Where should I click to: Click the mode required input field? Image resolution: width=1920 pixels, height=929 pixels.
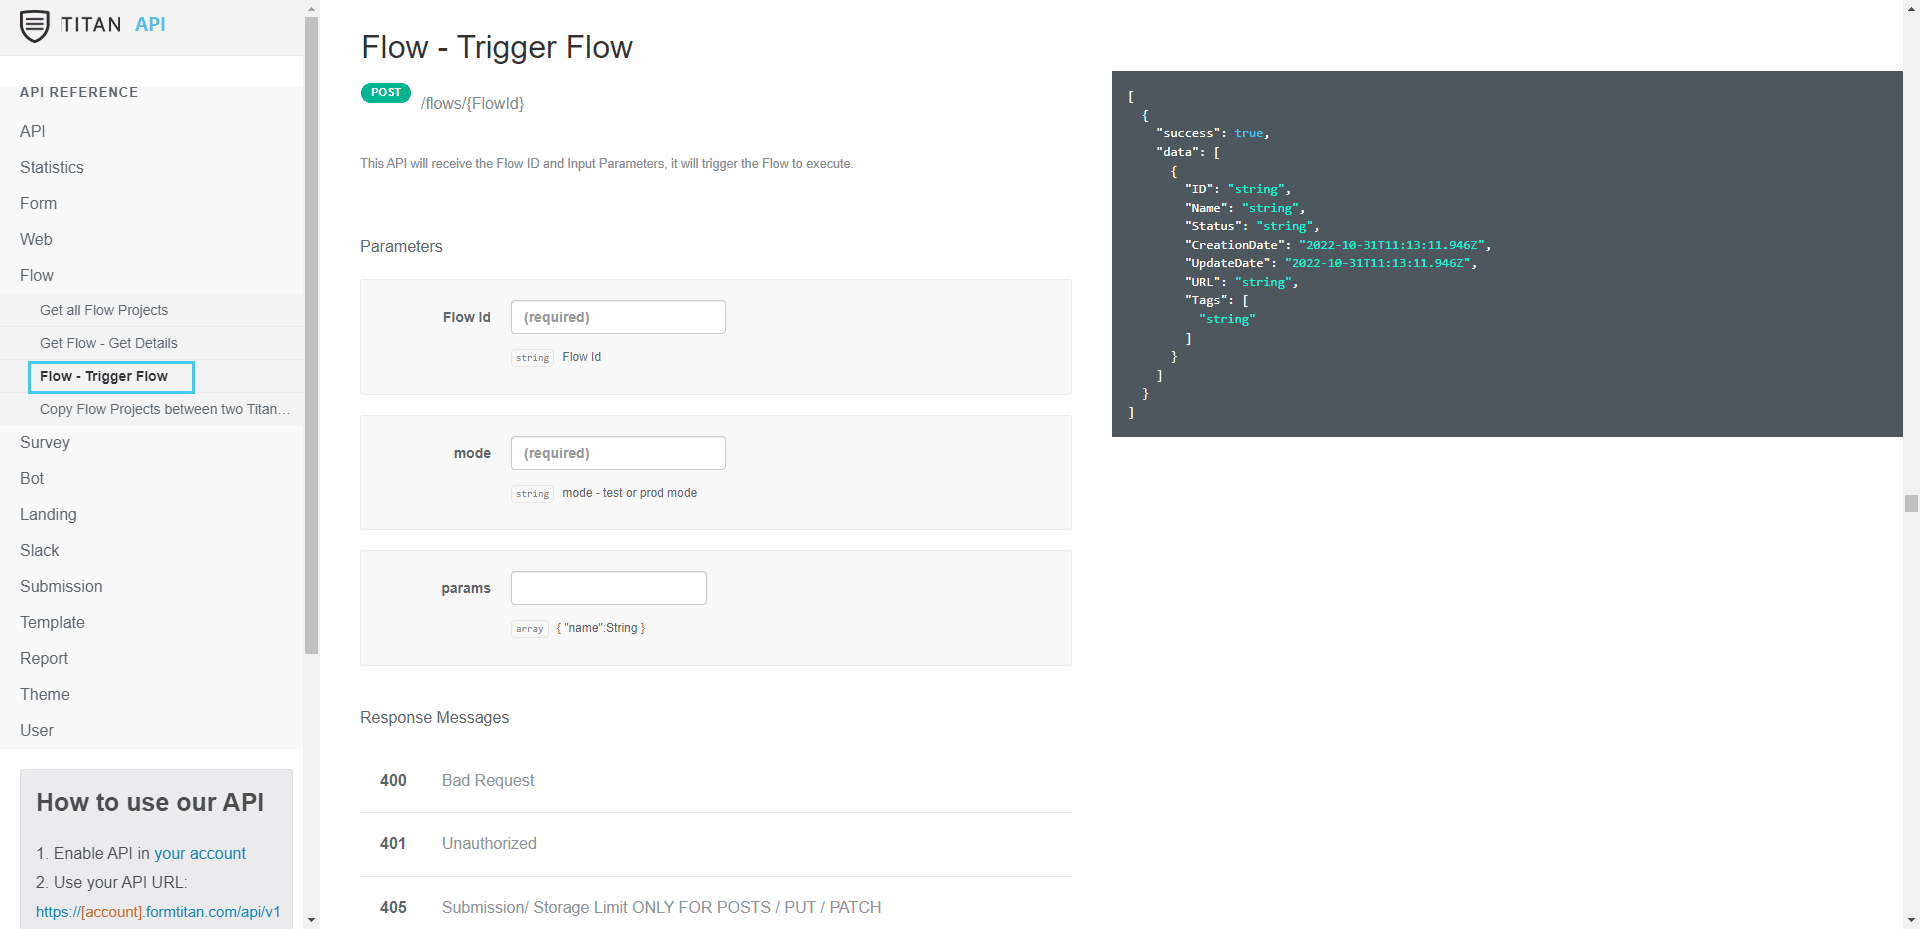pyautogui.click(x=617, y=452)
